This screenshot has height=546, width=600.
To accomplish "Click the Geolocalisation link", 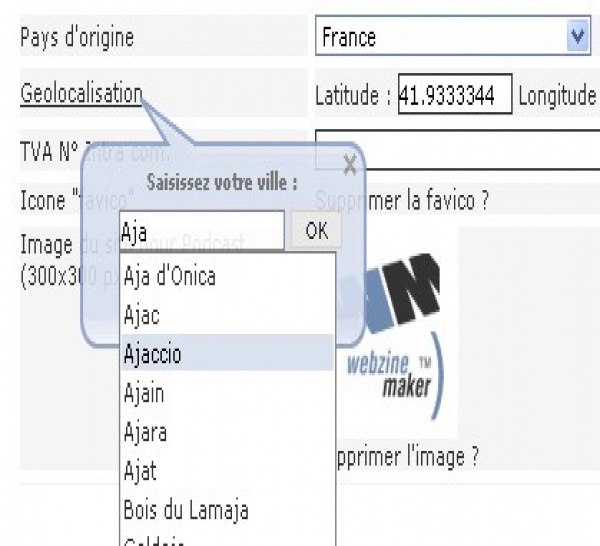I will [81, 94].
